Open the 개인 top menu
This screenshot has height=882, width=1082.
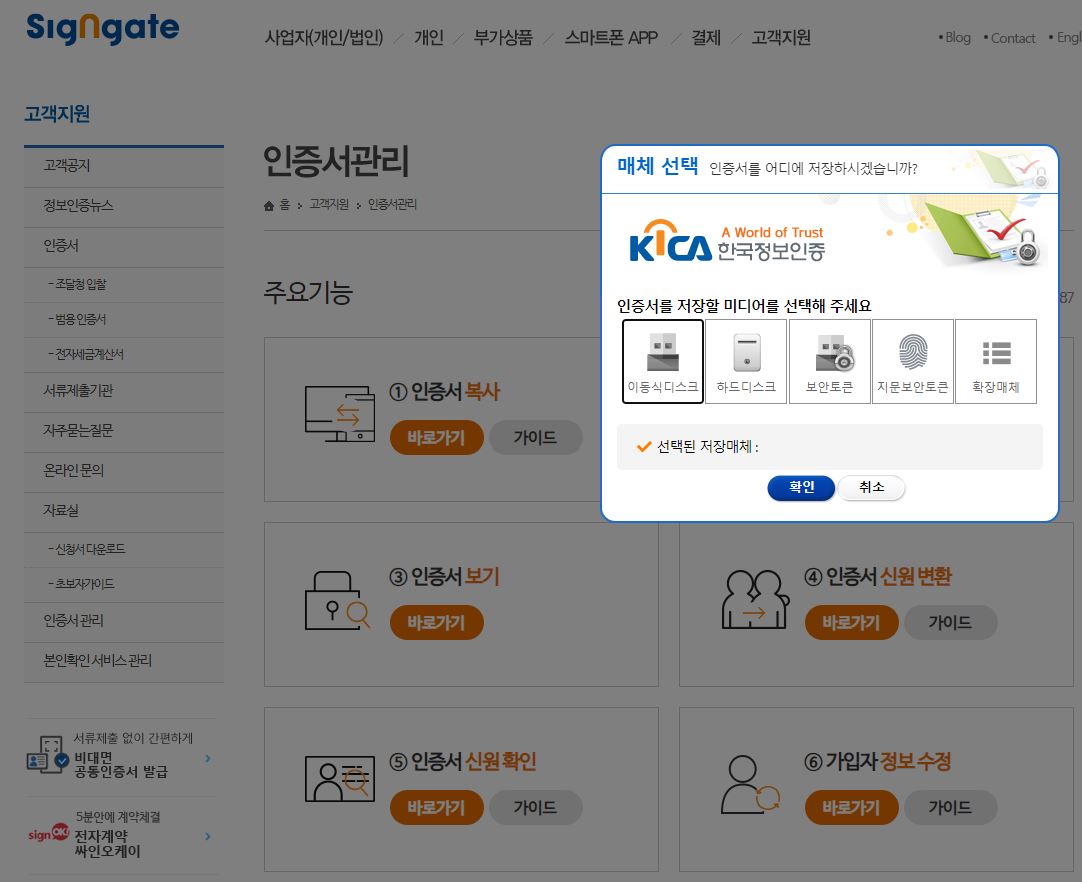coord(429,38)
